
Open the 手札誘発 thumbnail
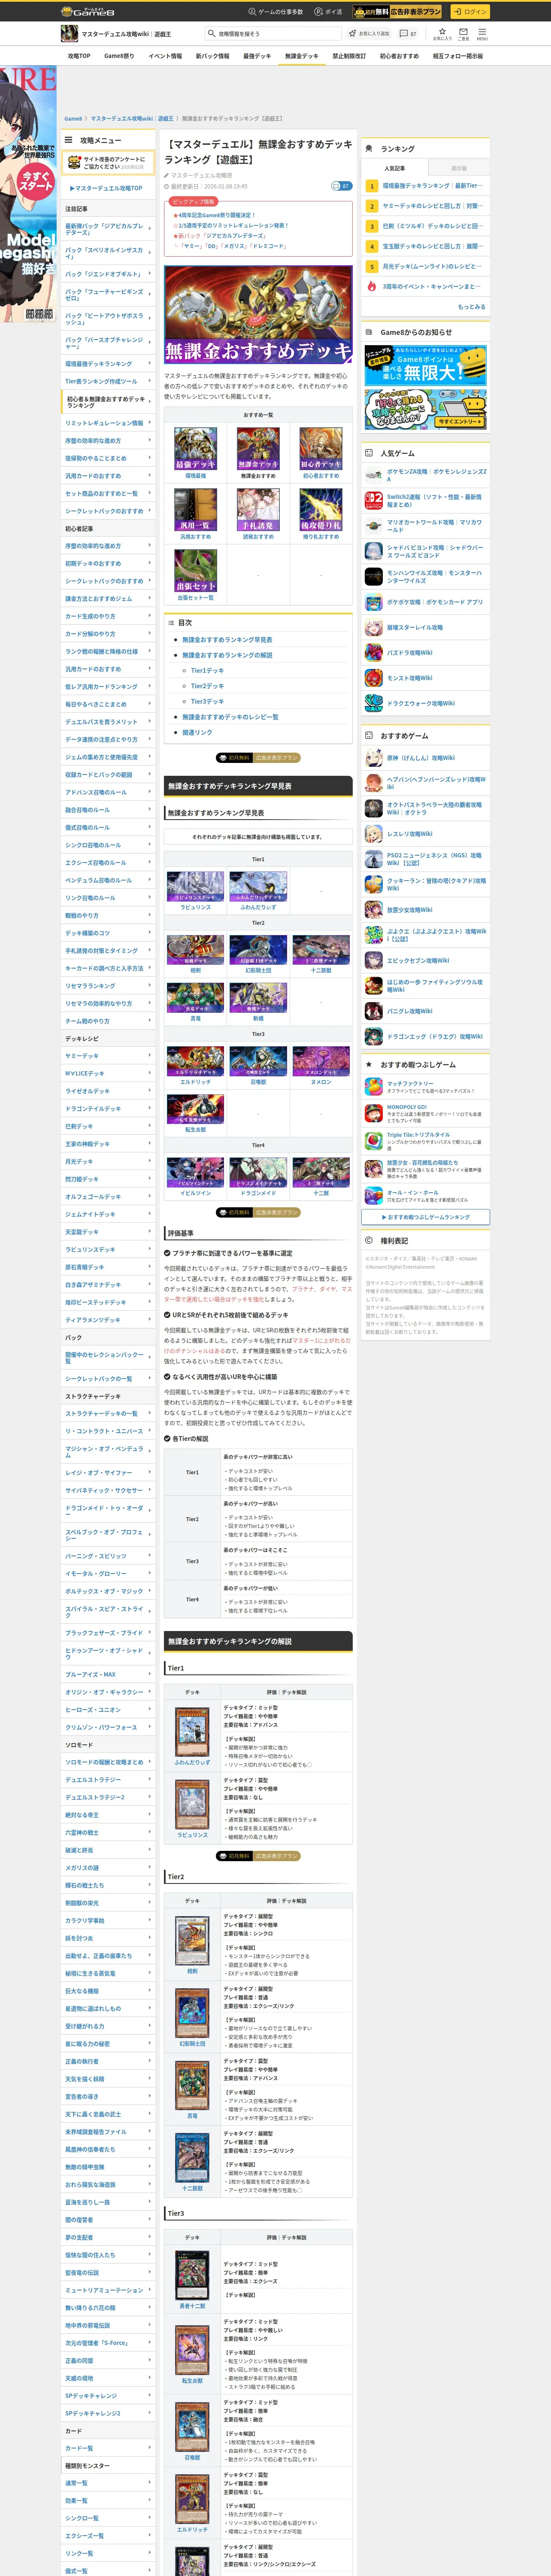coord(258,510)
